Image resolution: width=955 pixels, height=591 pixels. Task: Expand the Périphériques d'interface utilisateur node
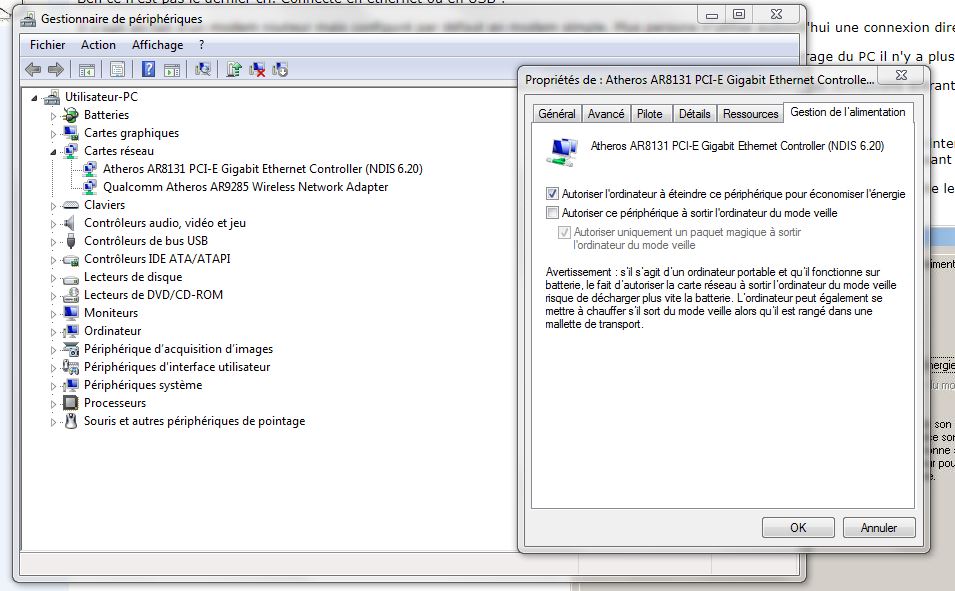tap(53, 368)
